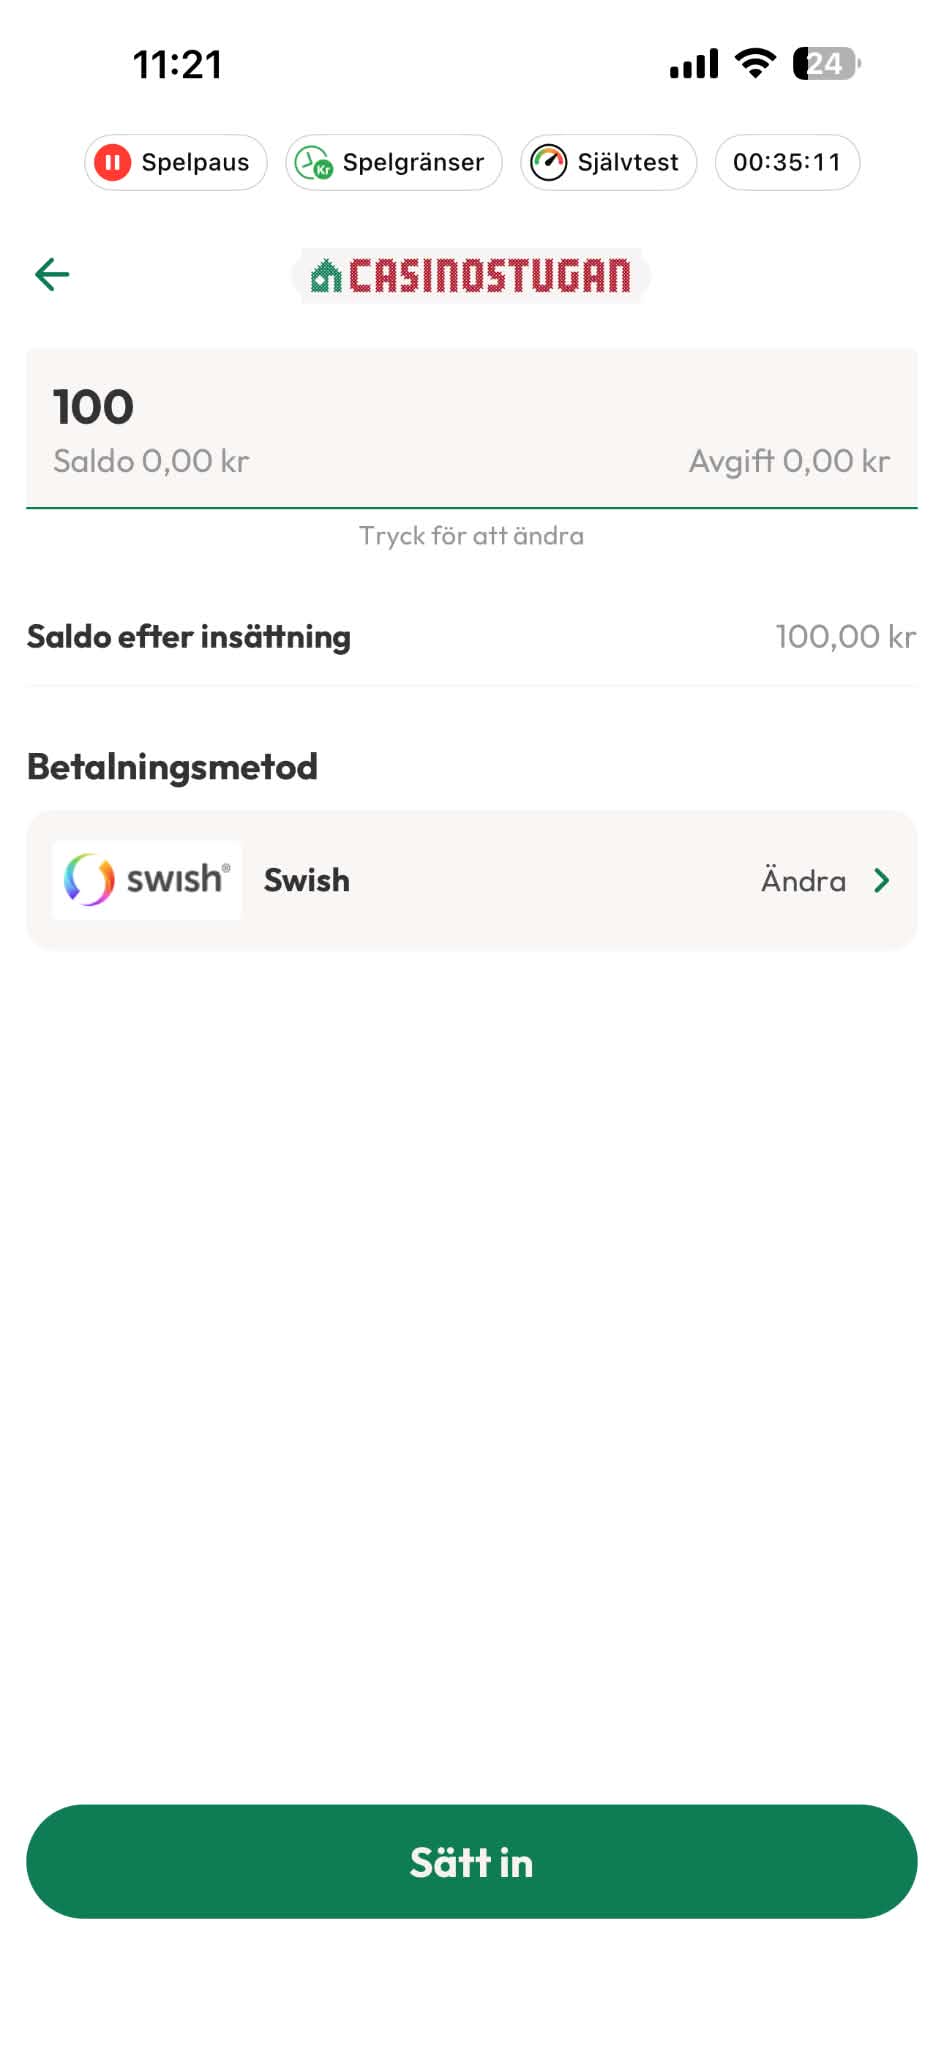Tap the 'Tryck för att ändra' hint
The height and width of the screenshot is (2046, 944).
471,536
